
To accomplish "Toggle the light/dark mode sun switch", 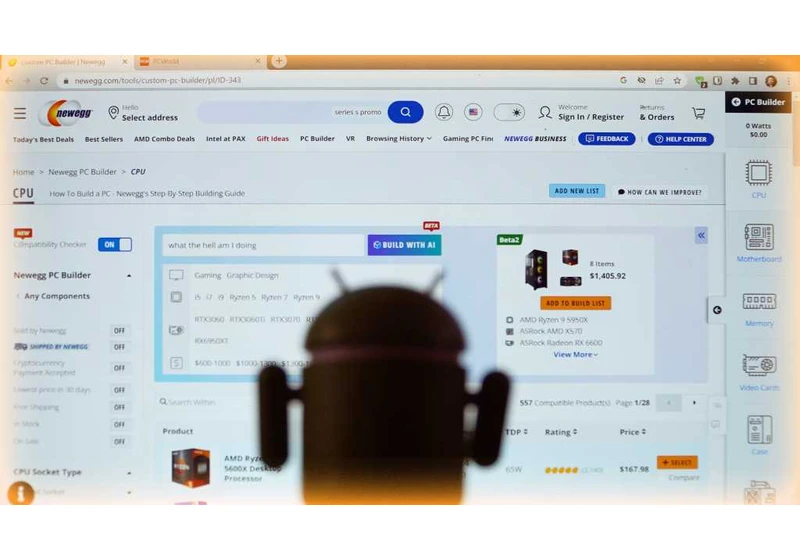I will (x=509, y=112).
